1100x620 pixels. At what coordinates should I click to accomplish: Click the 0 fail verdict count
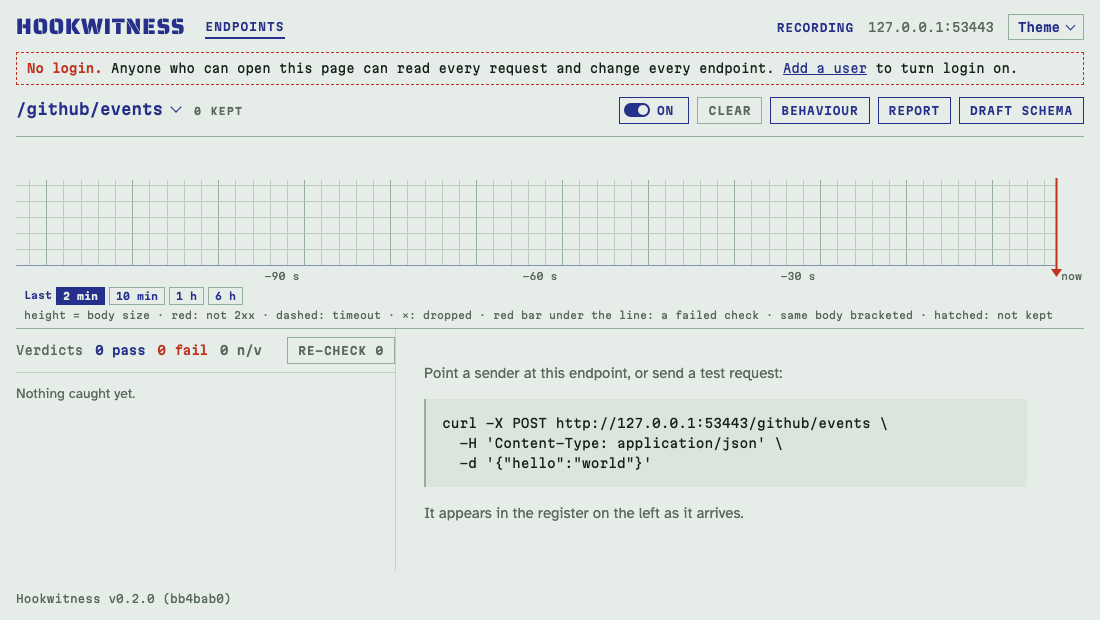pos(182,350)
